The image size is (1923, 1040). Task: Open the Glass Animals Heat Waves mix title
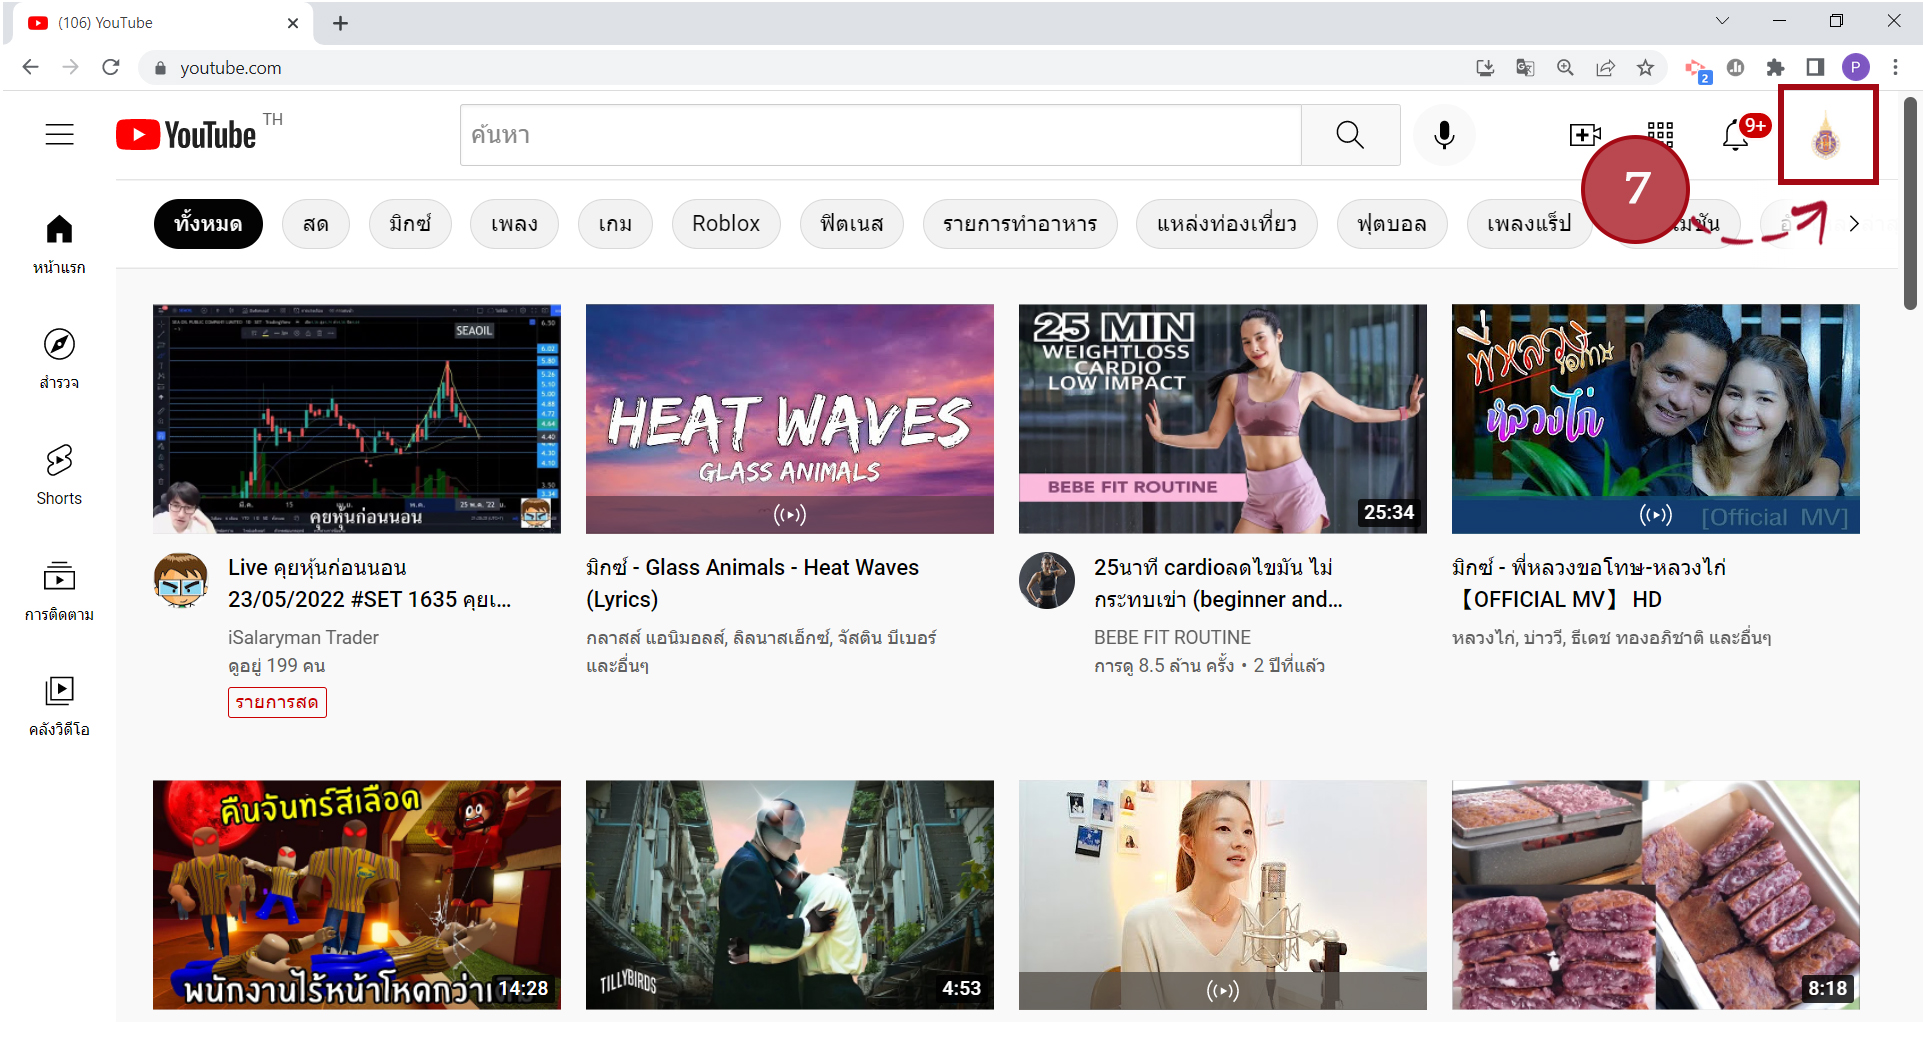[752, 583]
